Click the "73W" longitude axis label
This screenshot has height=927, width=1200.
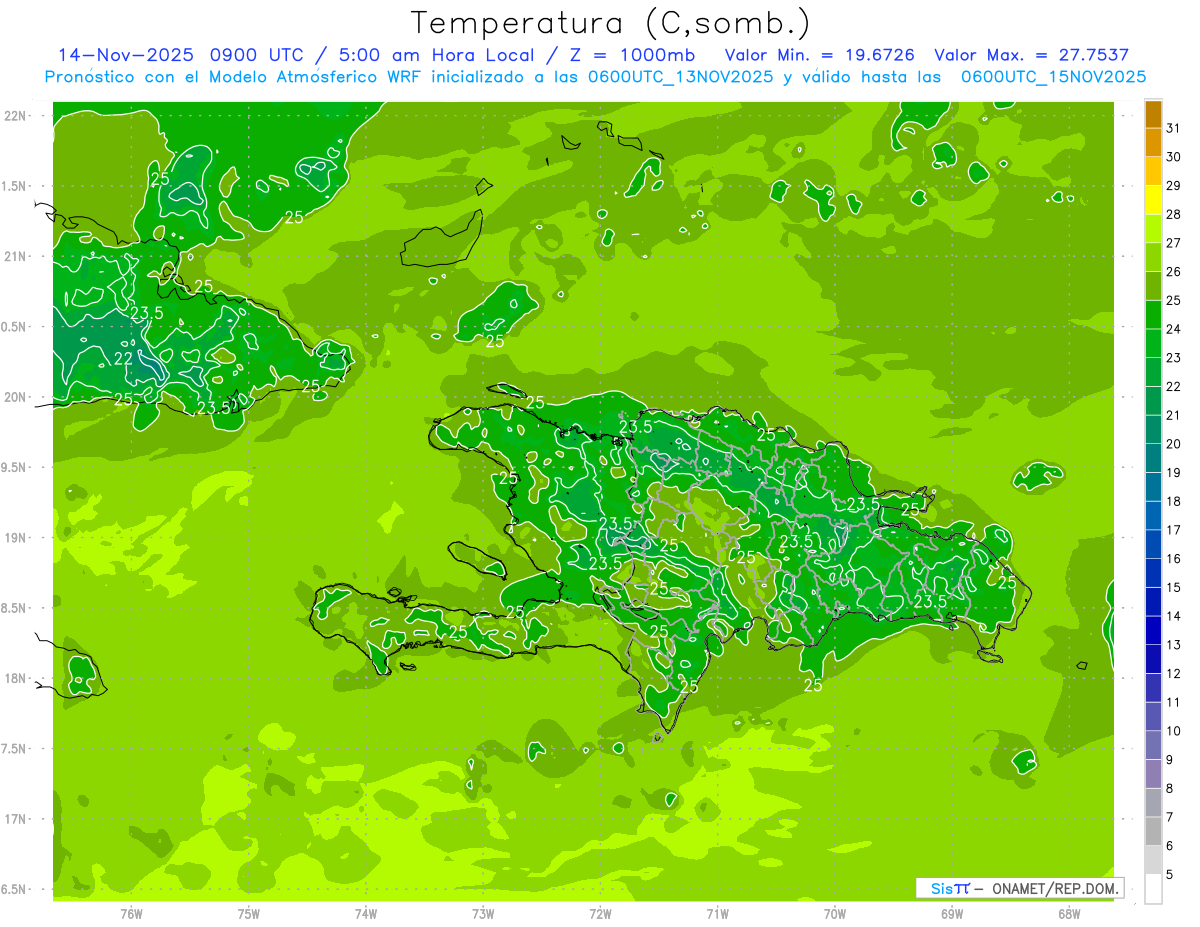tap(483, 914)
